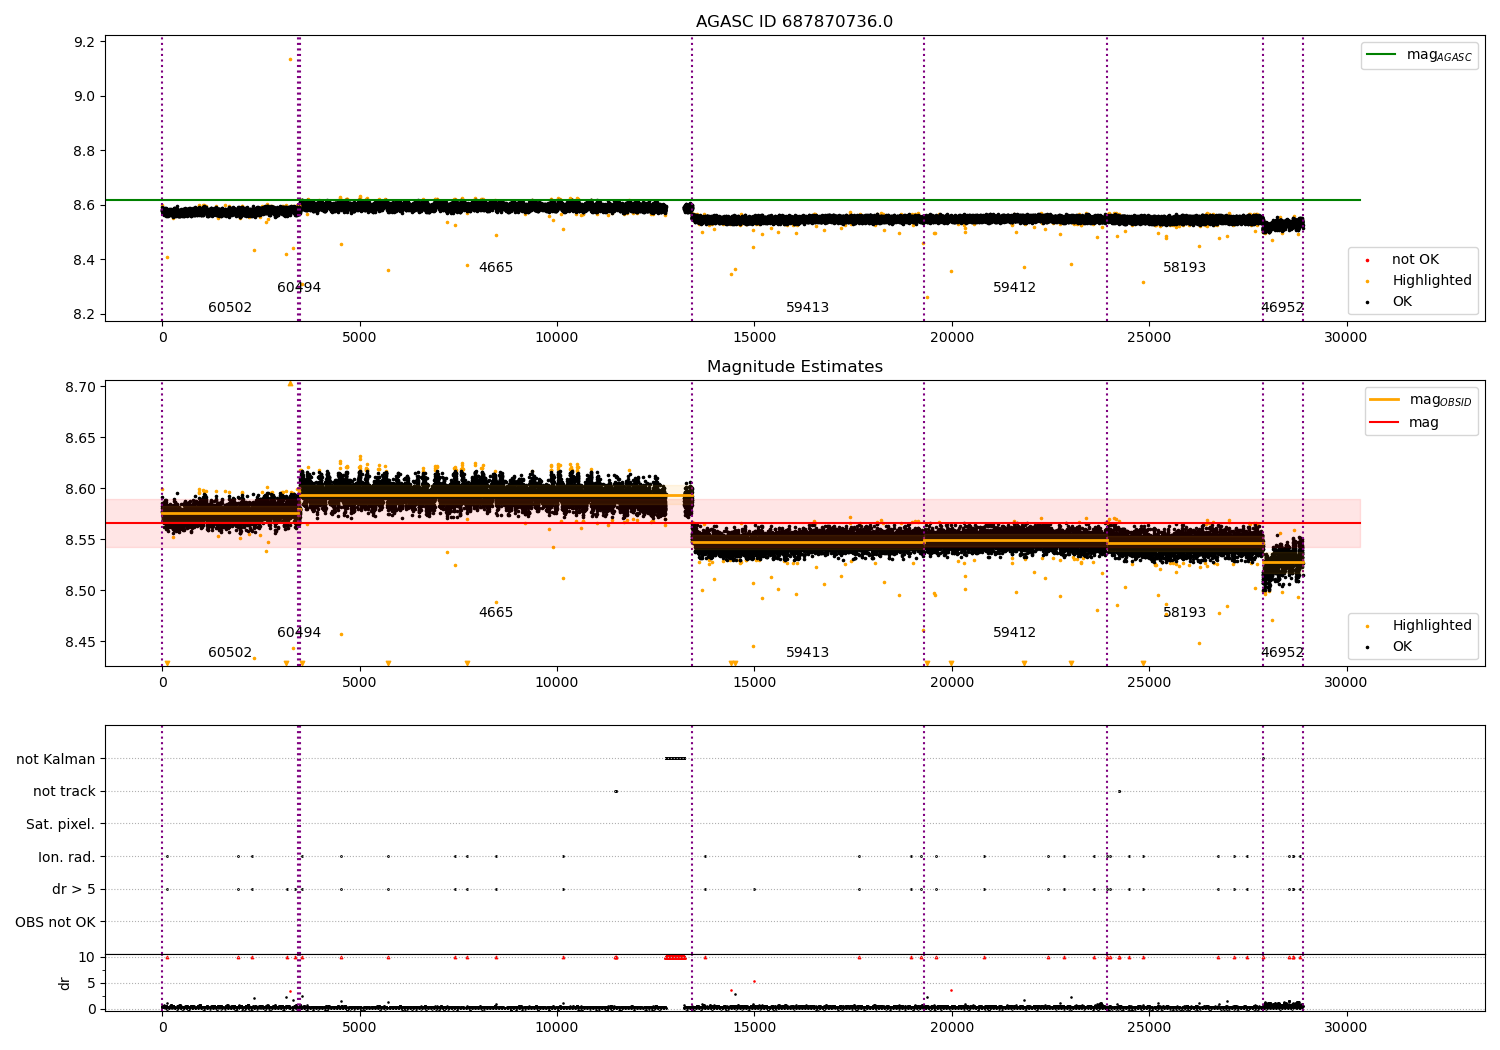The image size is (1500, 1050).
Task: Click obsid label 59412 in the top plot
Action: click(x=1014, y=287)
